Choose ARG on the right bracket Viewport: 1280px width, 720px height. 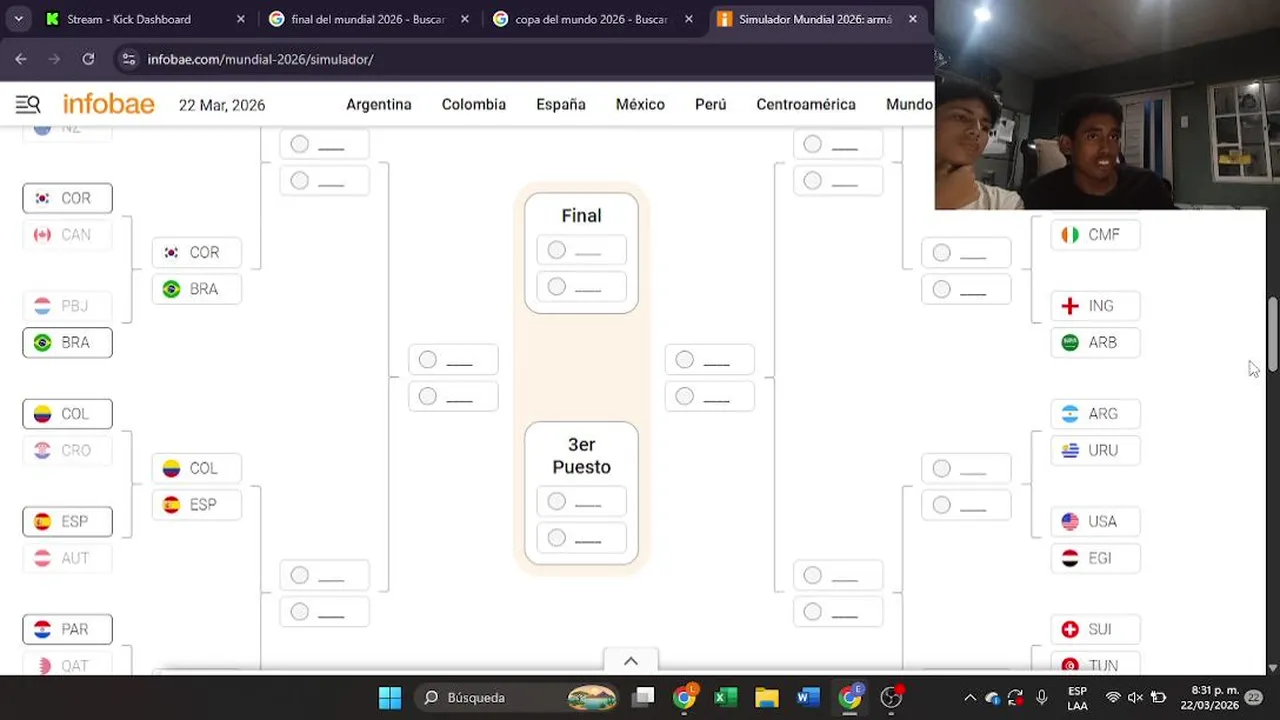click(1096, 414)
